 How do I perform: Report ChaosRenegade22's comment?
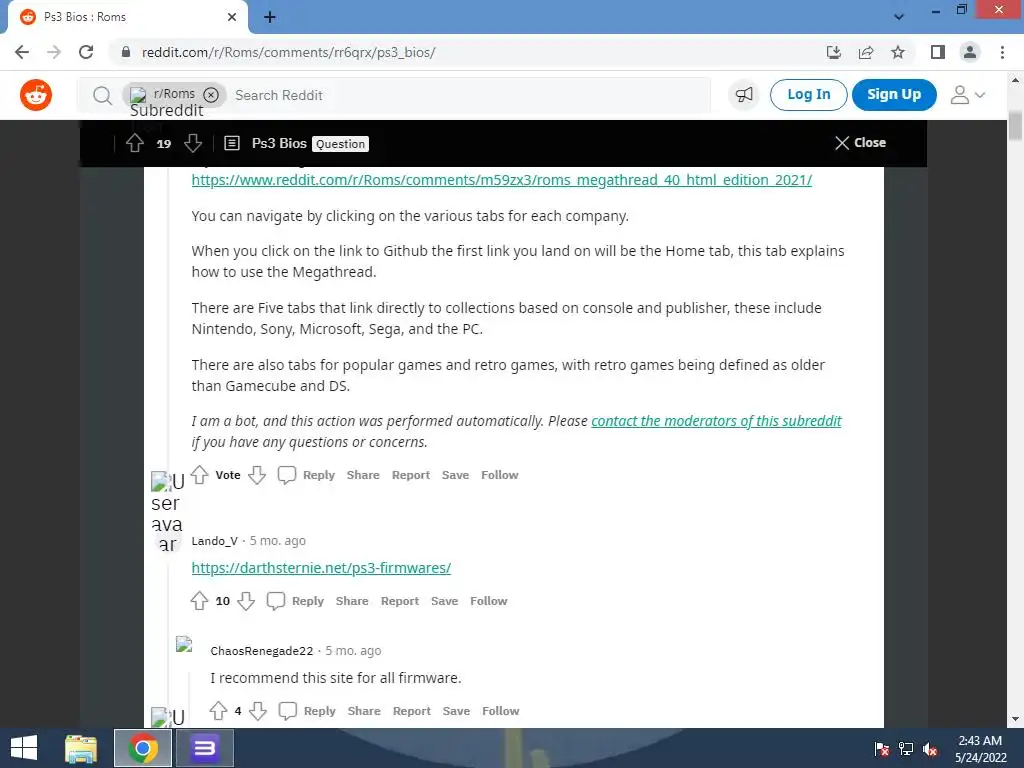tap(411, 711)
